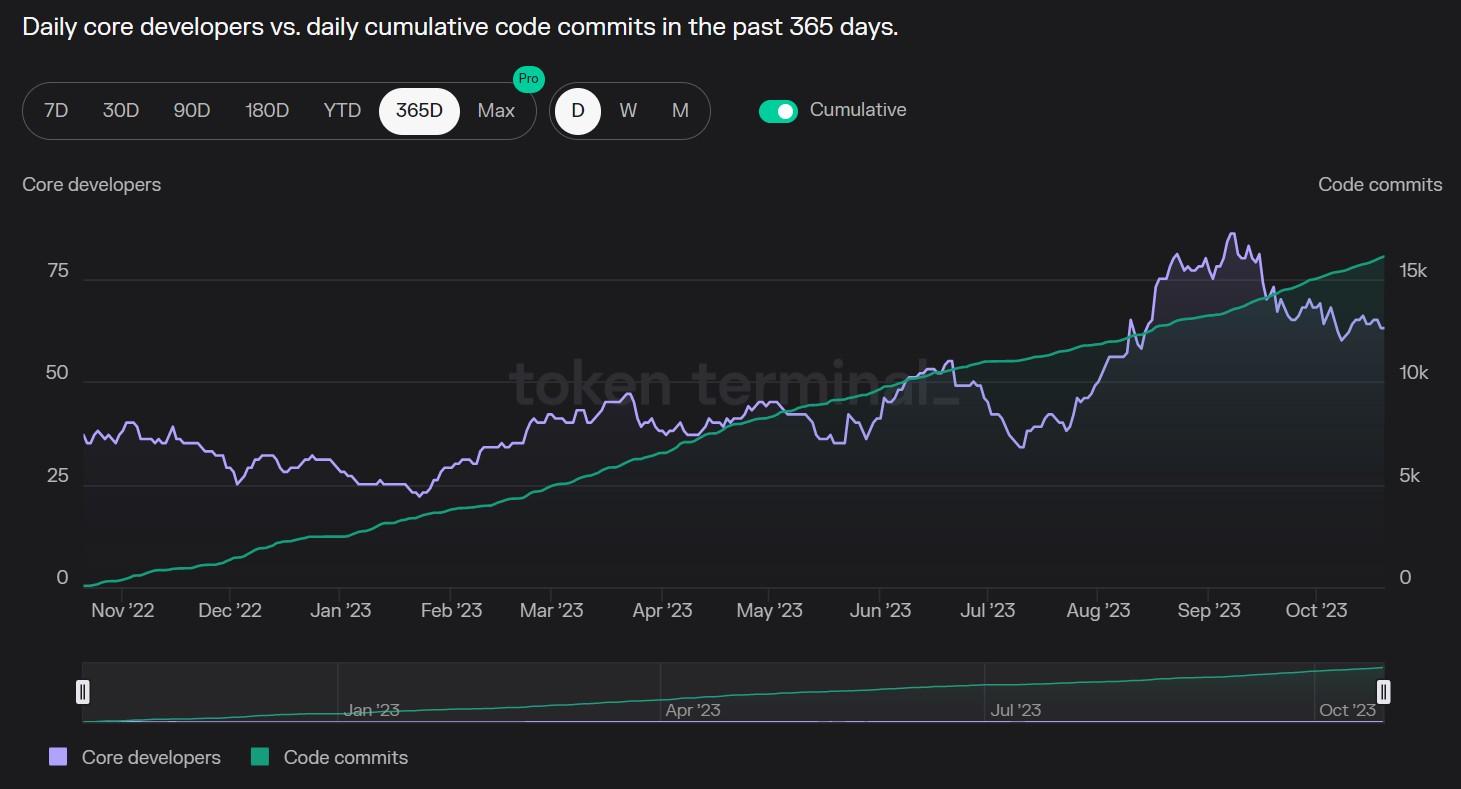The height and width of the screenshot is (789, 1461).
Task: Click the Cumulative label
Action: pos(858,110)
